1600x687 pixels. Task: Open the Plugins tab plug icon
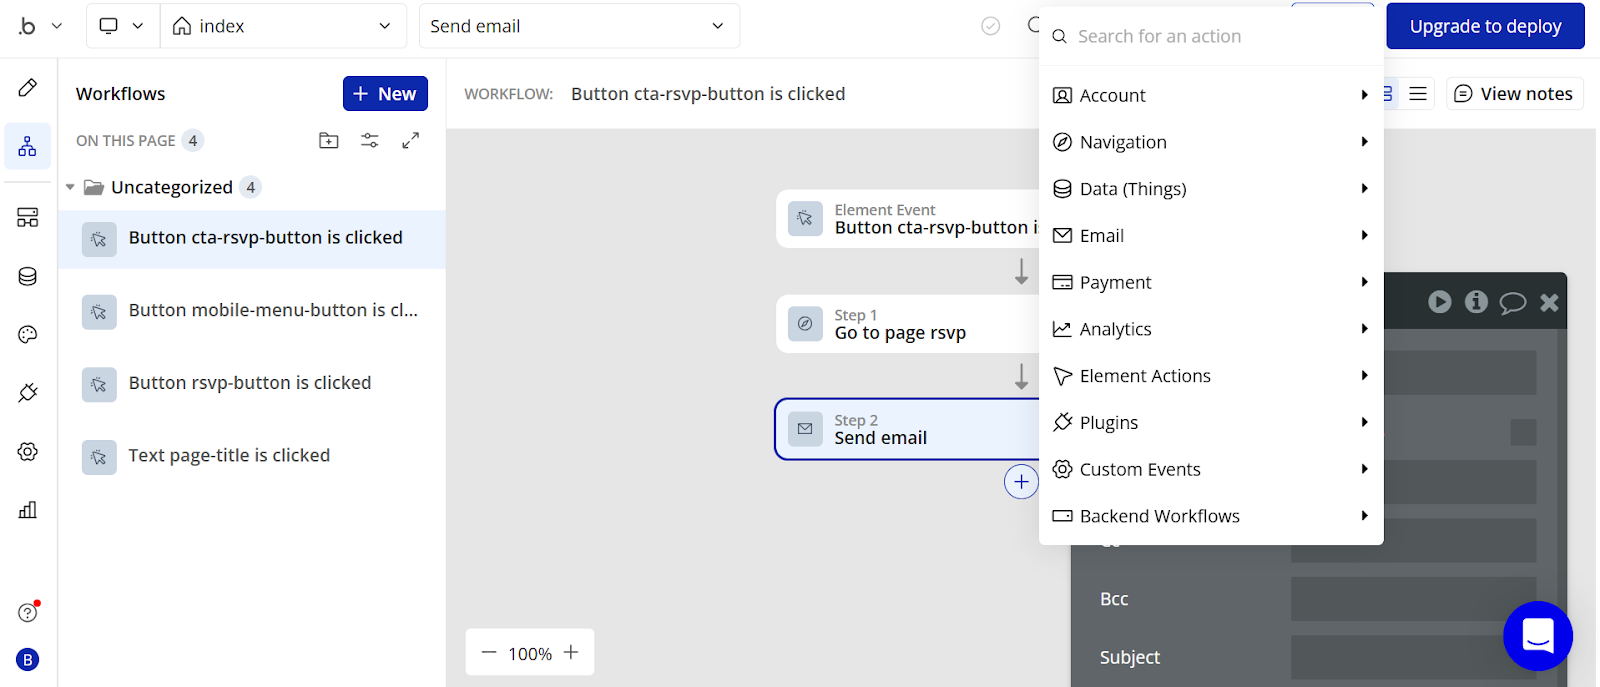(28, 393)
